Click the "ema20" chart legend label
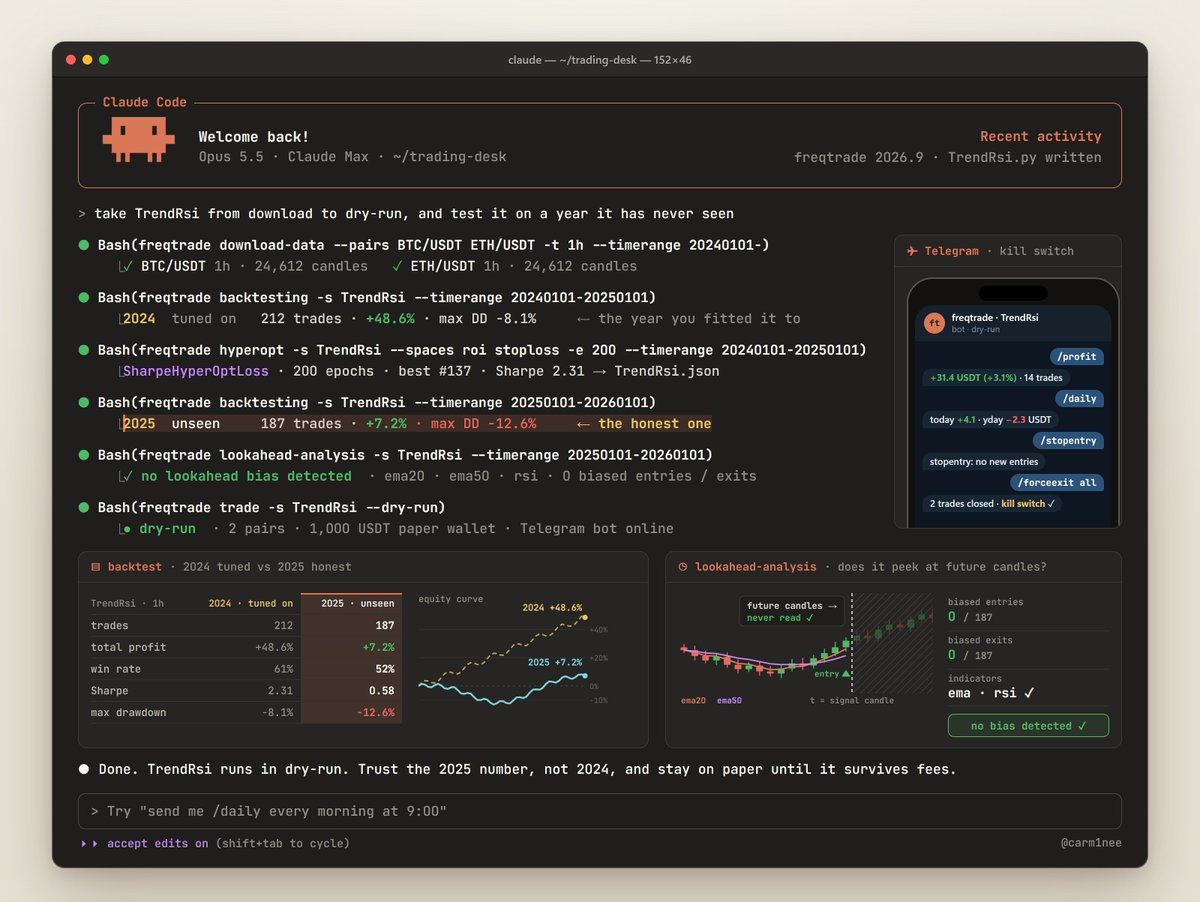Viewport: 1200px width, 902px height. (x=693, y=701)
